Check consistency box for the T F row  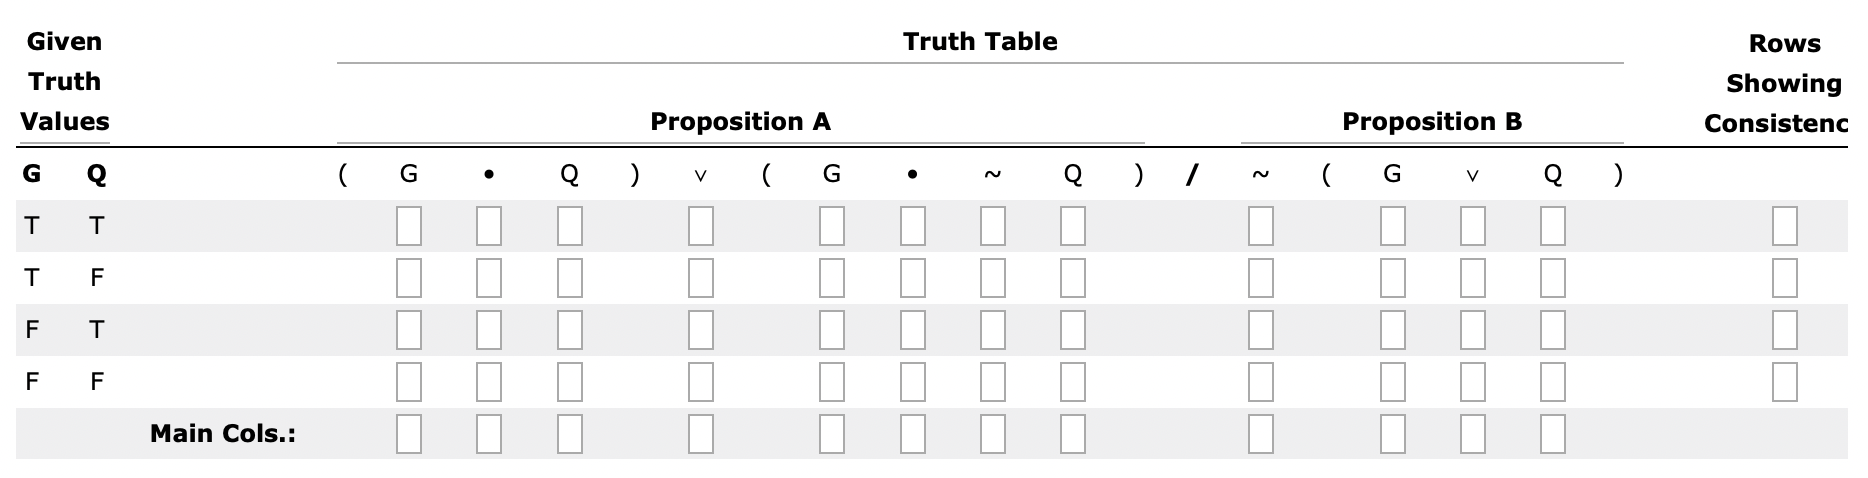[x=1785, y=278]
